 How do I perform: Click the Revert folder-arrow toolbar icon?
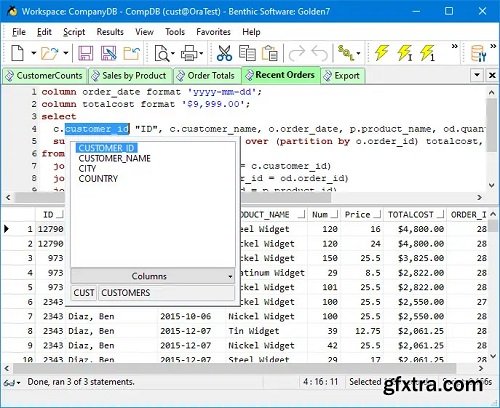pyautogui.click(x=131, y=53)
